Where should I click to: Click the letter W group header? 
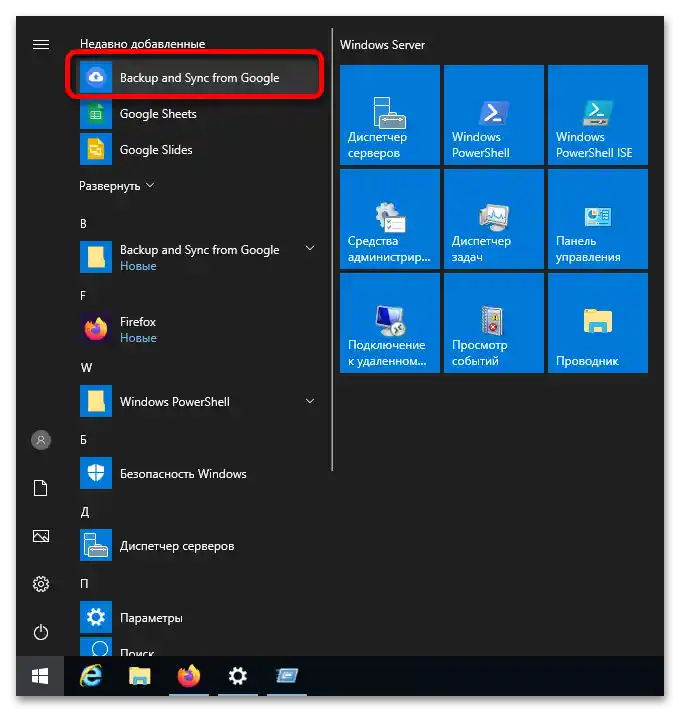[86, 367]
